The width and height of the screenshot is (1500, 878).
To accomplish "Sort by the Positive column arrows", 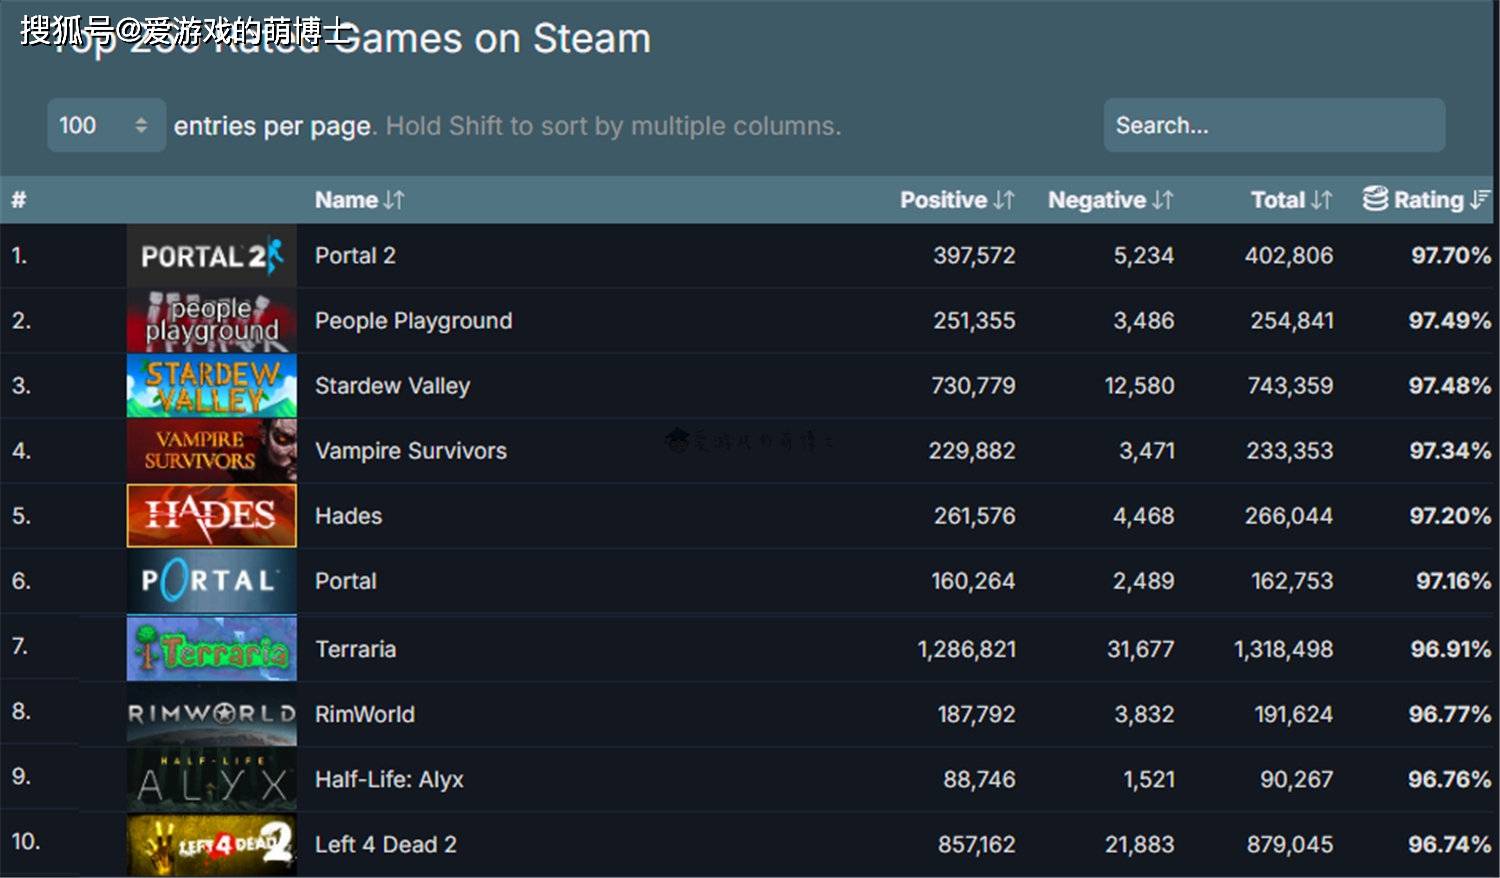I will click(1004, 200).
